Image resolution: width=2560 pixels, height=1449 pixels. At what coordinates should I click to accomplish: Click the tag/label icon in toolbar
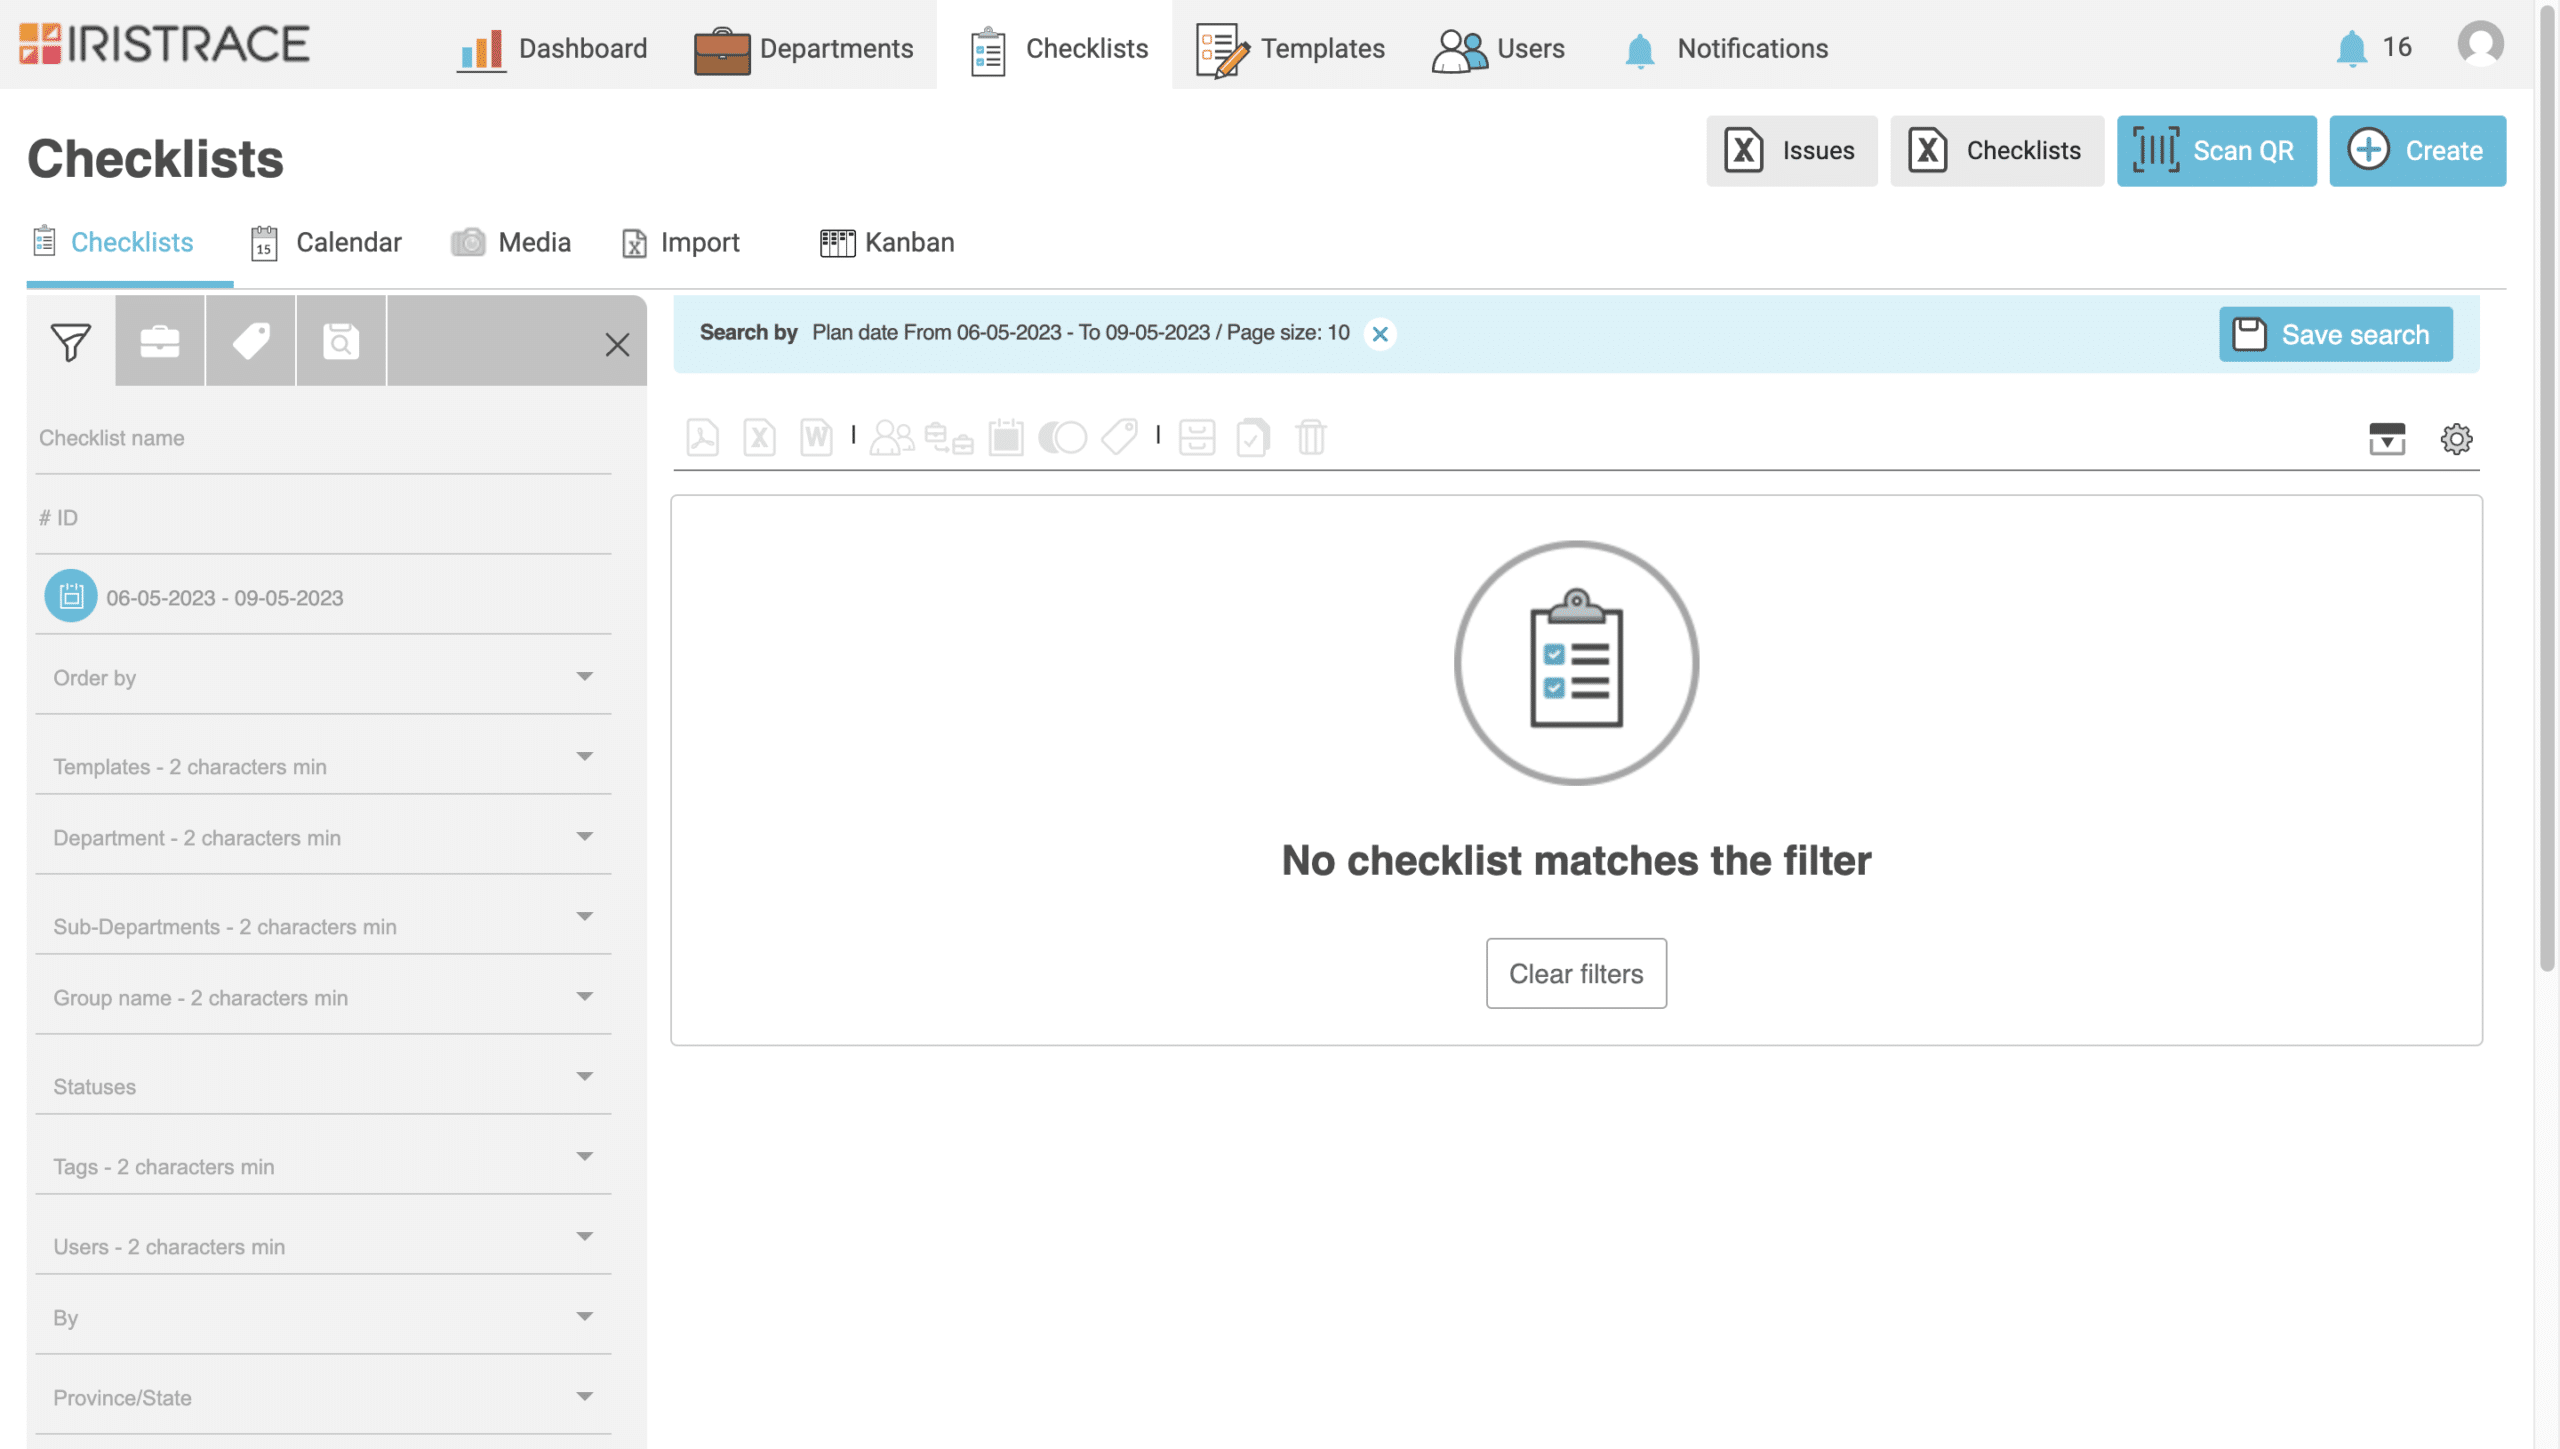pyautogui.click(x=1120, y=436)
